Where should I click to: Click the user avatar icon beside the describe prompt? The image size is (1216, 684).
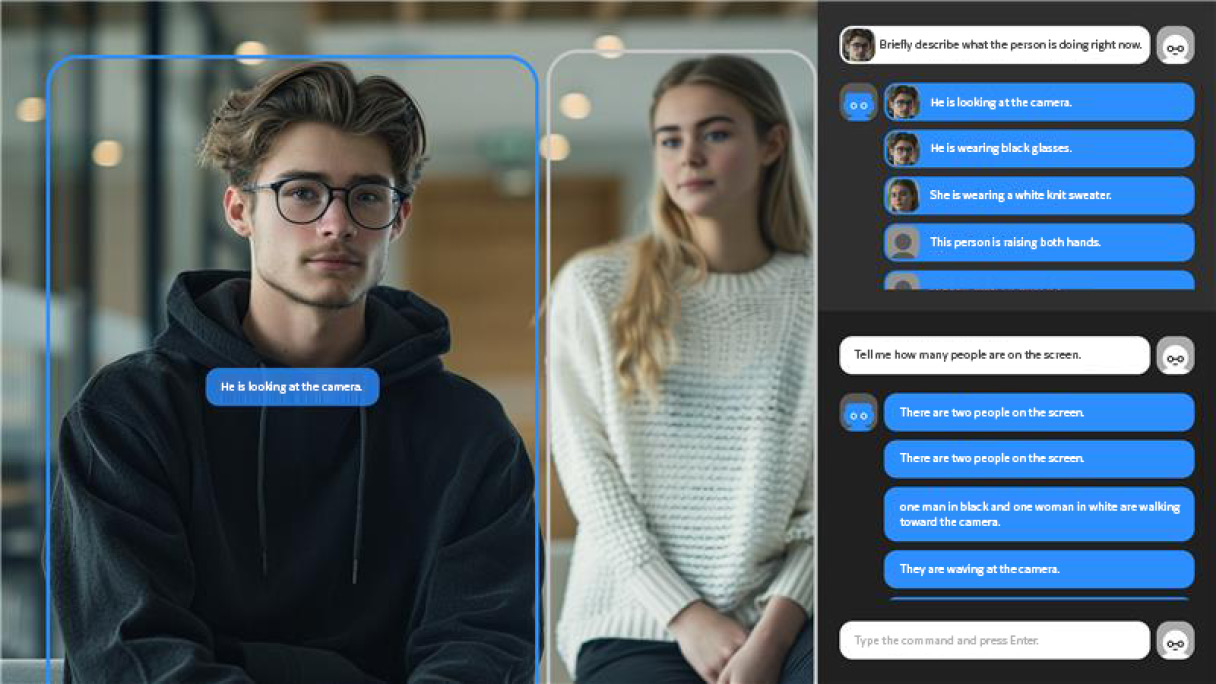[1175, 46]
